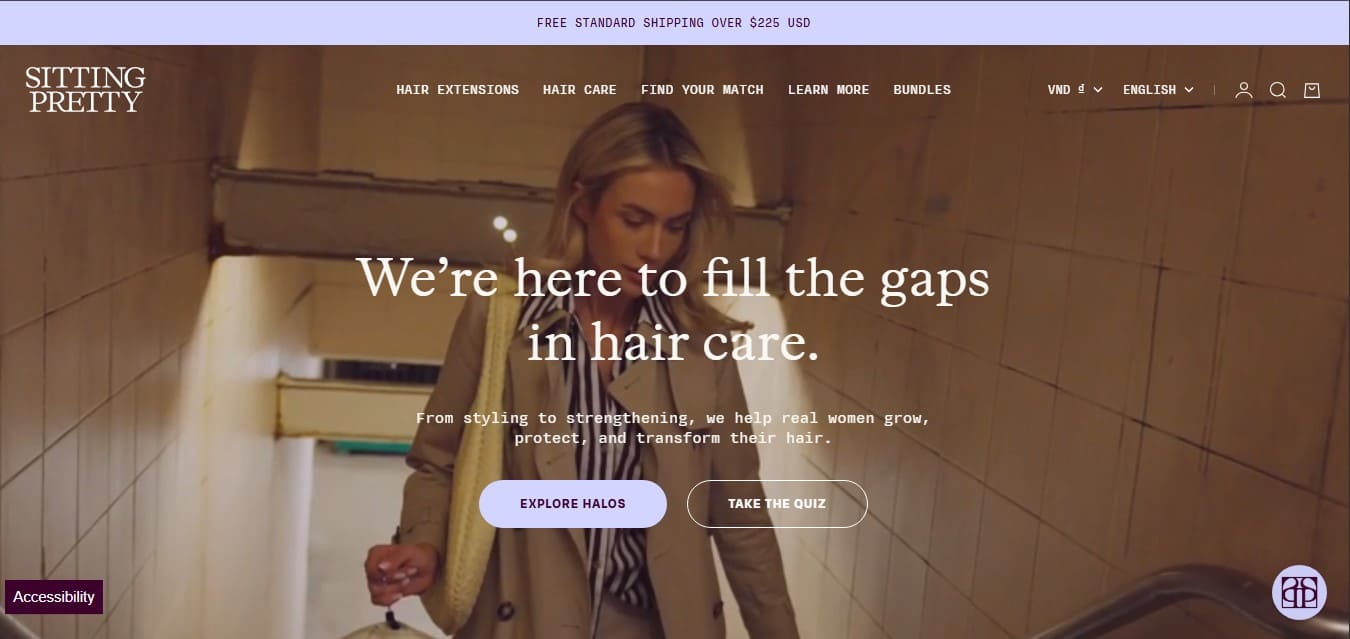Open the account profile icon
Screen dimensions: 1350x639
(1244, 90)
